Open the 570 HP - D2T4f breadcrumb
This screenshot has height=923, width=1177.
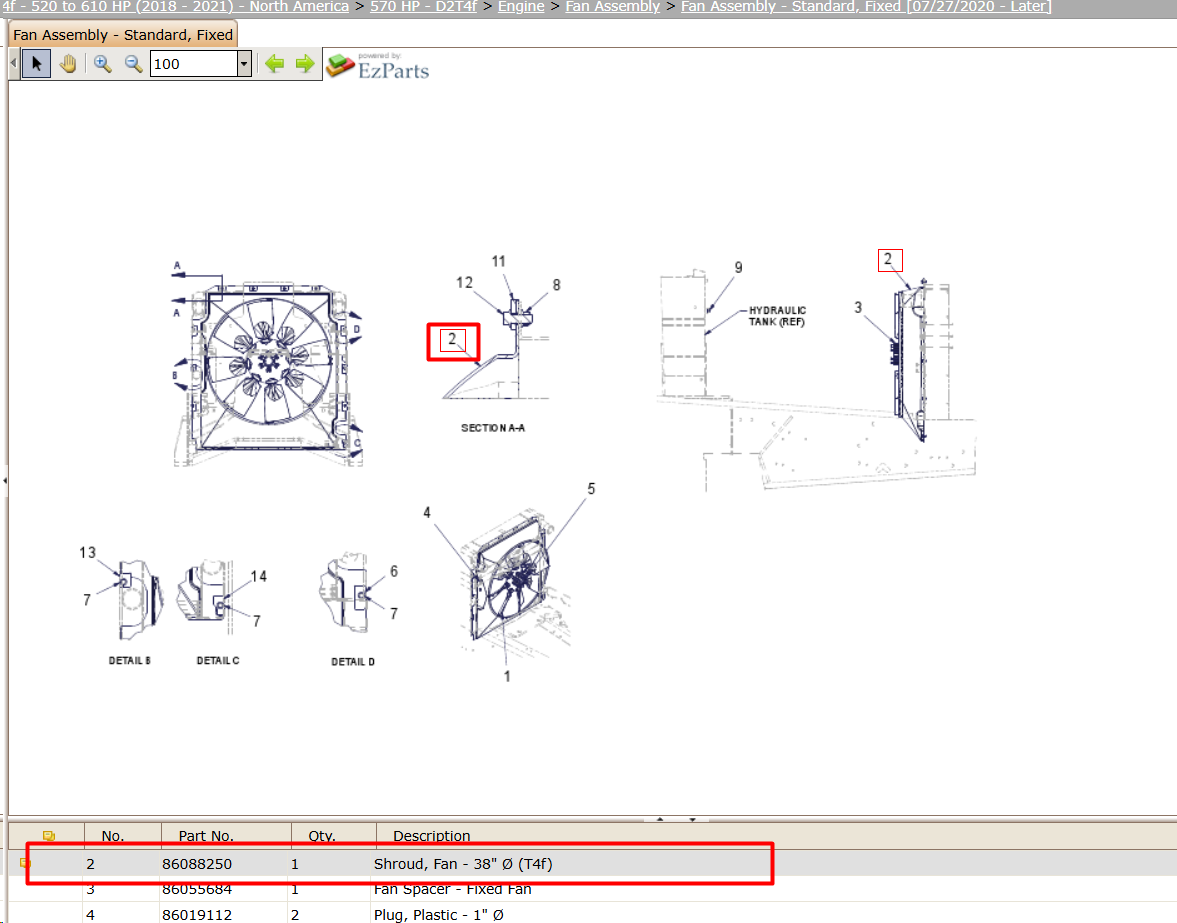(x=423, y=7)
